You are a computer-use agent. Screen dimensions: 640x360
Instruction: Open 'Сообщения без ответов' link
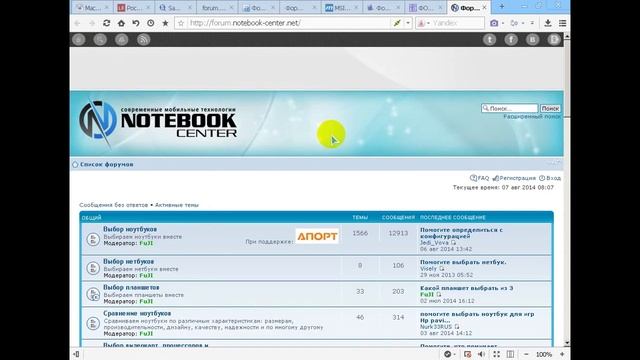point(113,205)
